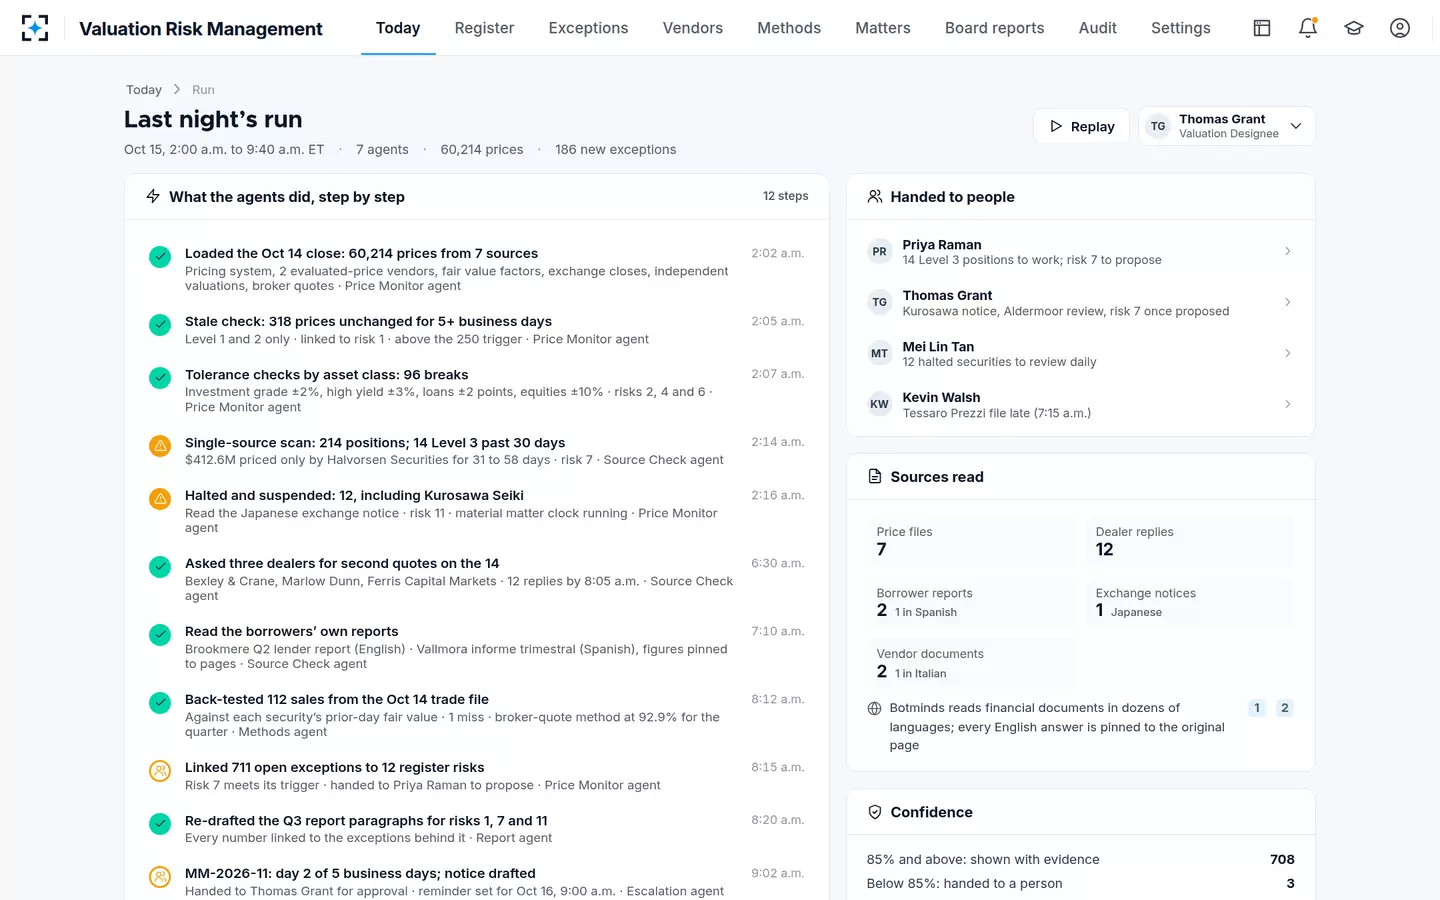This screenshot has width=1440, height=900.
Task: Open the notifications bell
Action: coord(1308,28)
